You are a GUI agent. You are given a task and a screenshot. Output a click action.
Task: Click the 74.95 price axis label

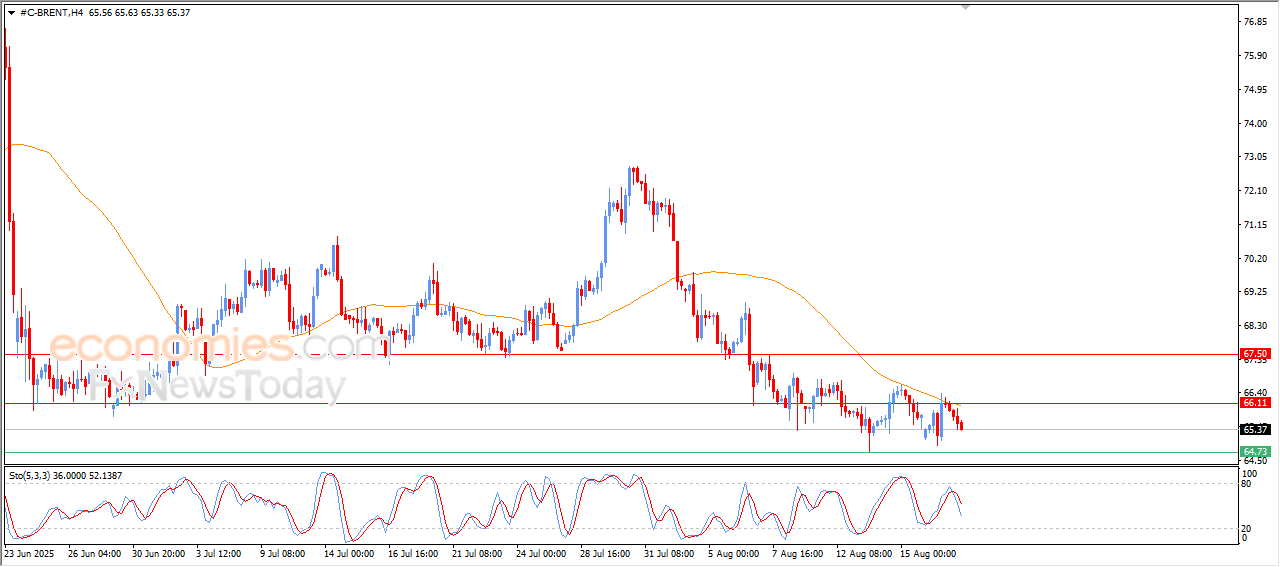coord(1255,89)
